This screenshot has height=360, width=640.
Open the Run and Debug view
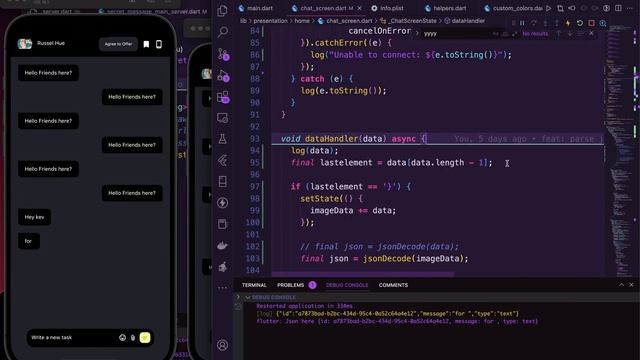click(223, 76)
